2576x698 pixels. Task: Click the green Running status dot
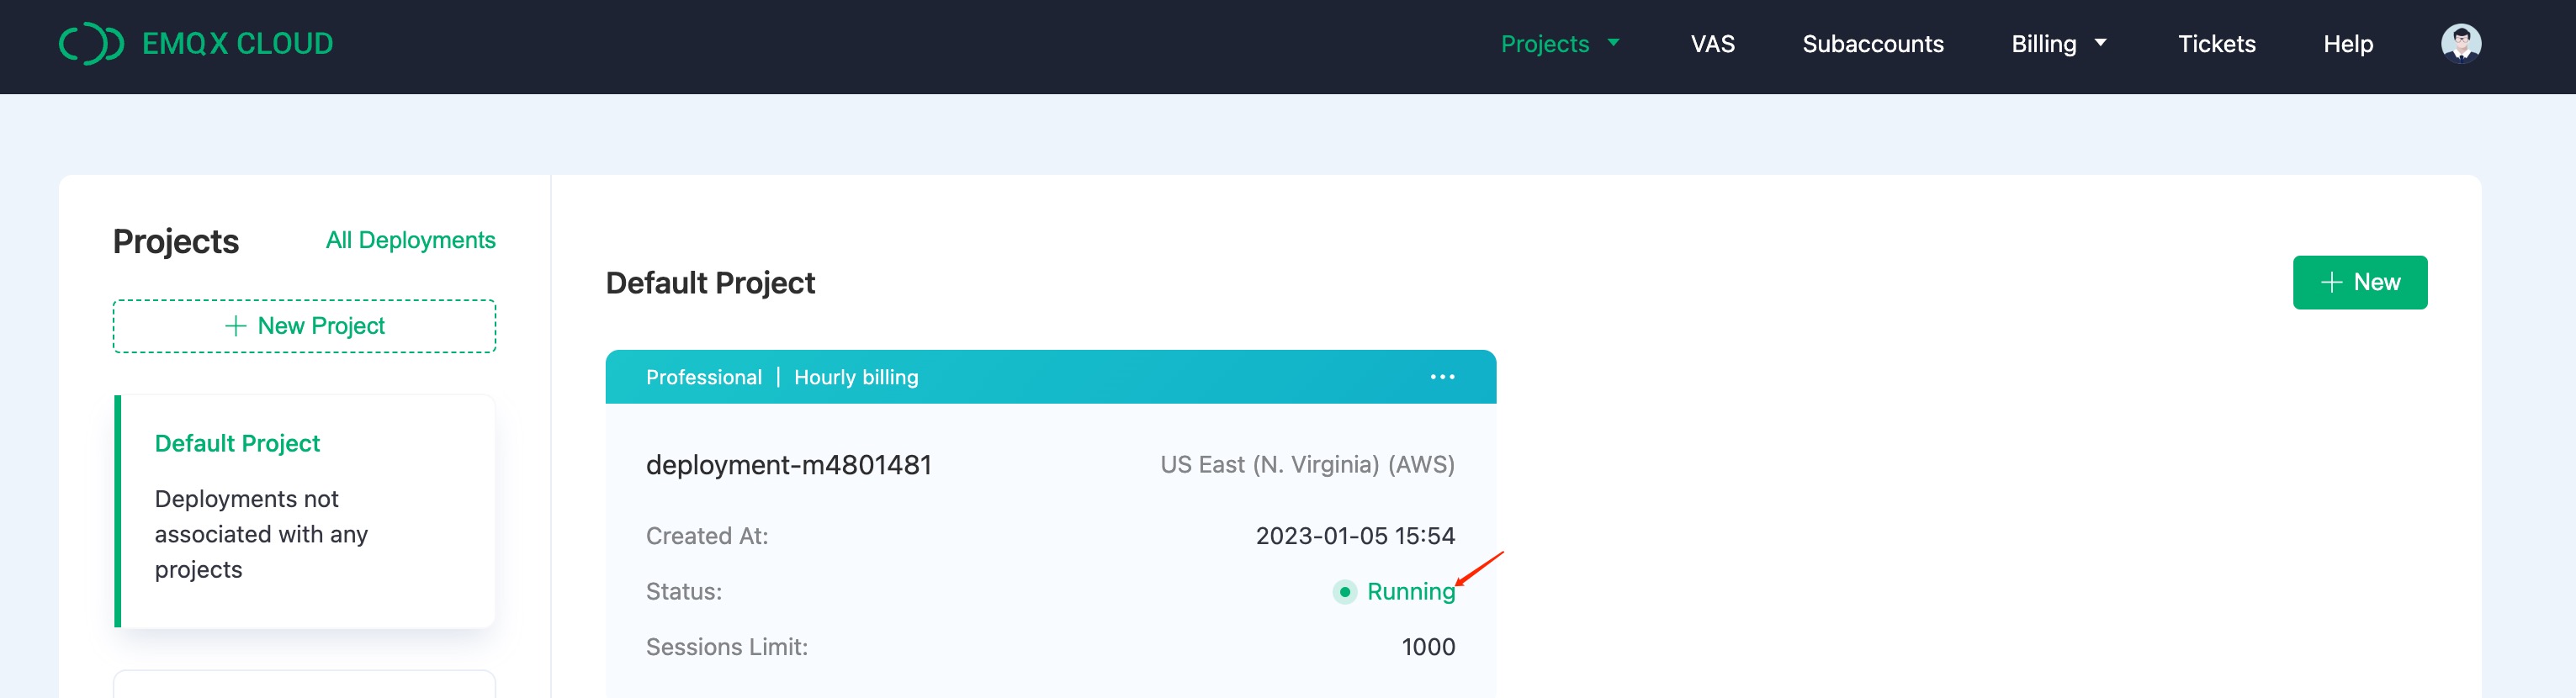pyautogui.click(x=1344, y=592)
